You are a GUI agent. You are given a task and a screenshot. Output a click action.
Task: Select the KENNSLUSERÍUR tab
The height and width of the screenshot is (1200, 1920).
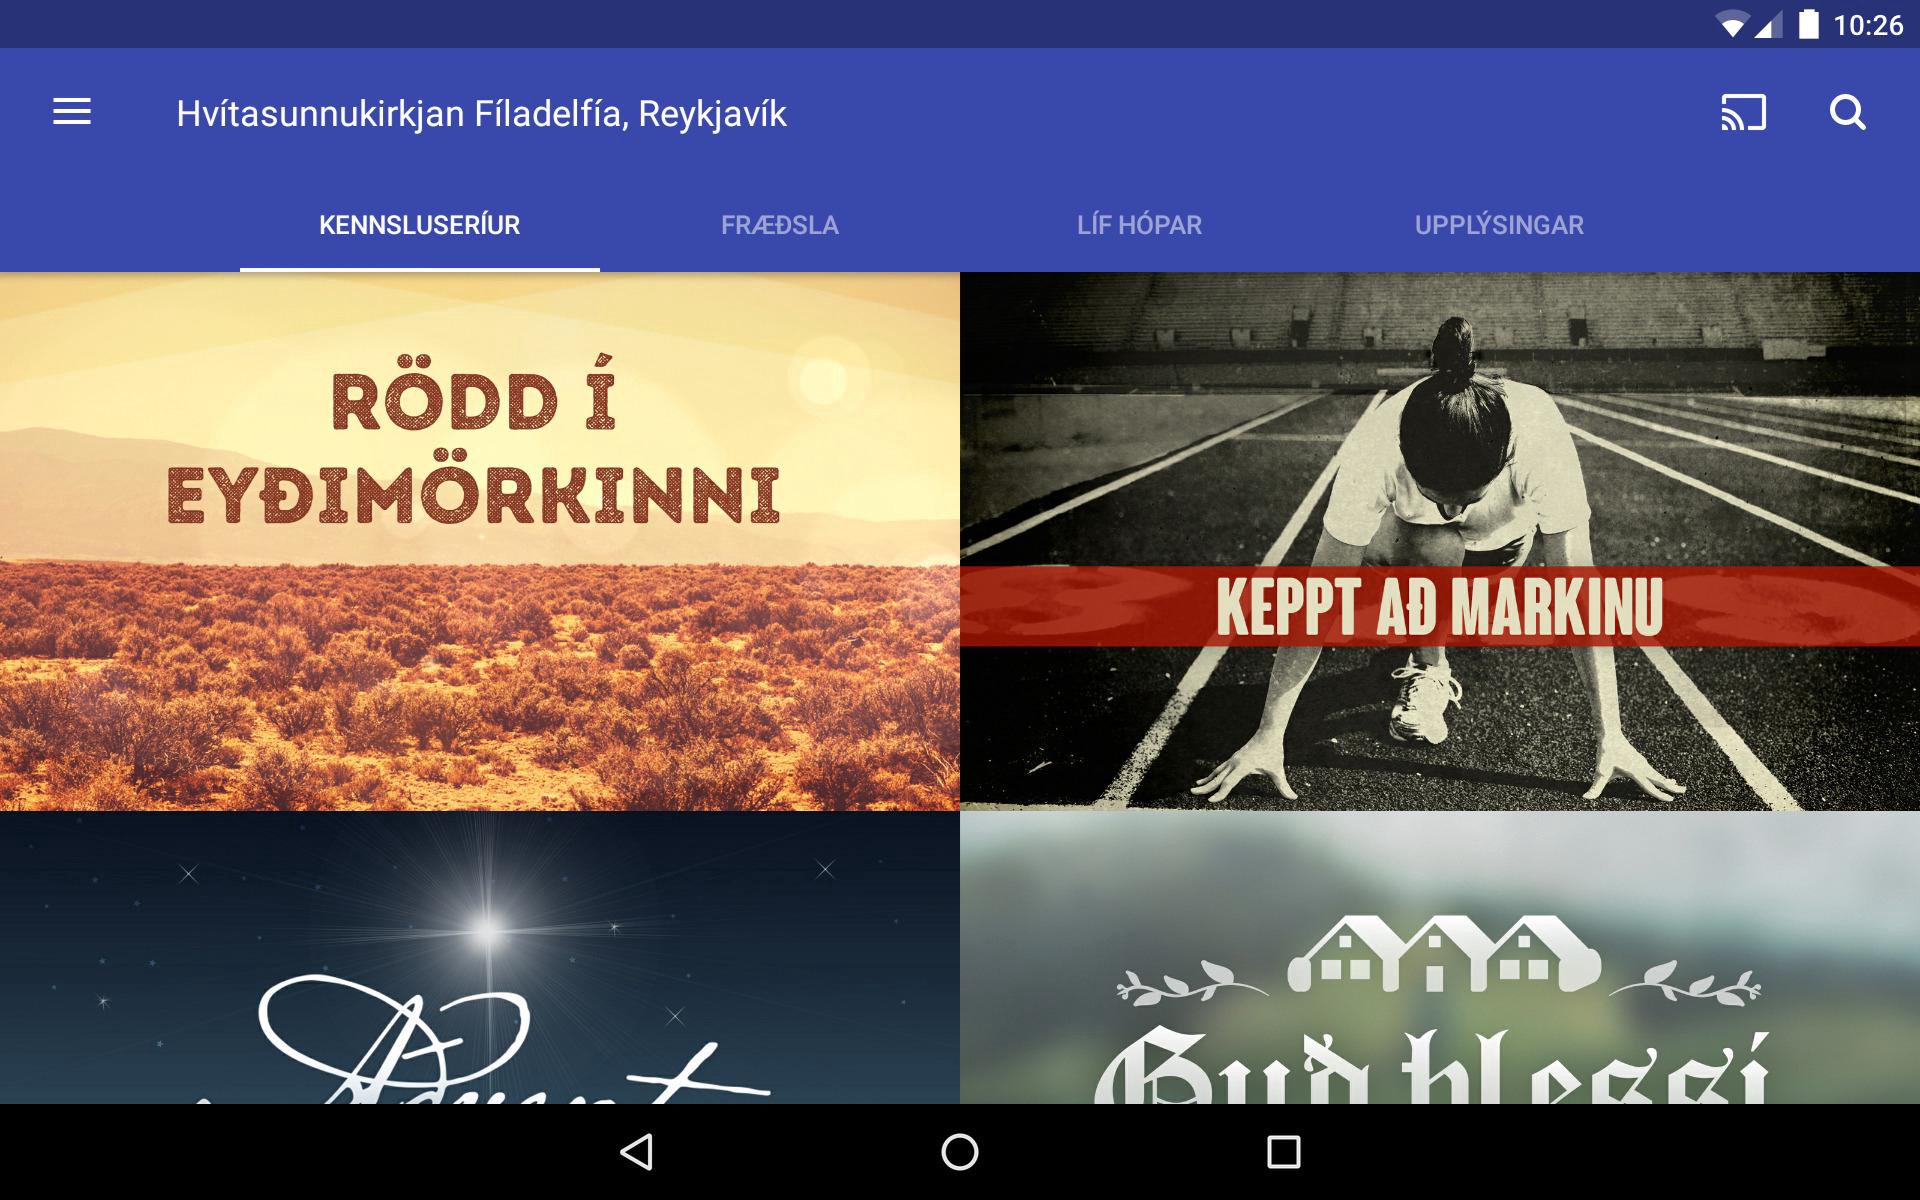(x=420, y=225)
